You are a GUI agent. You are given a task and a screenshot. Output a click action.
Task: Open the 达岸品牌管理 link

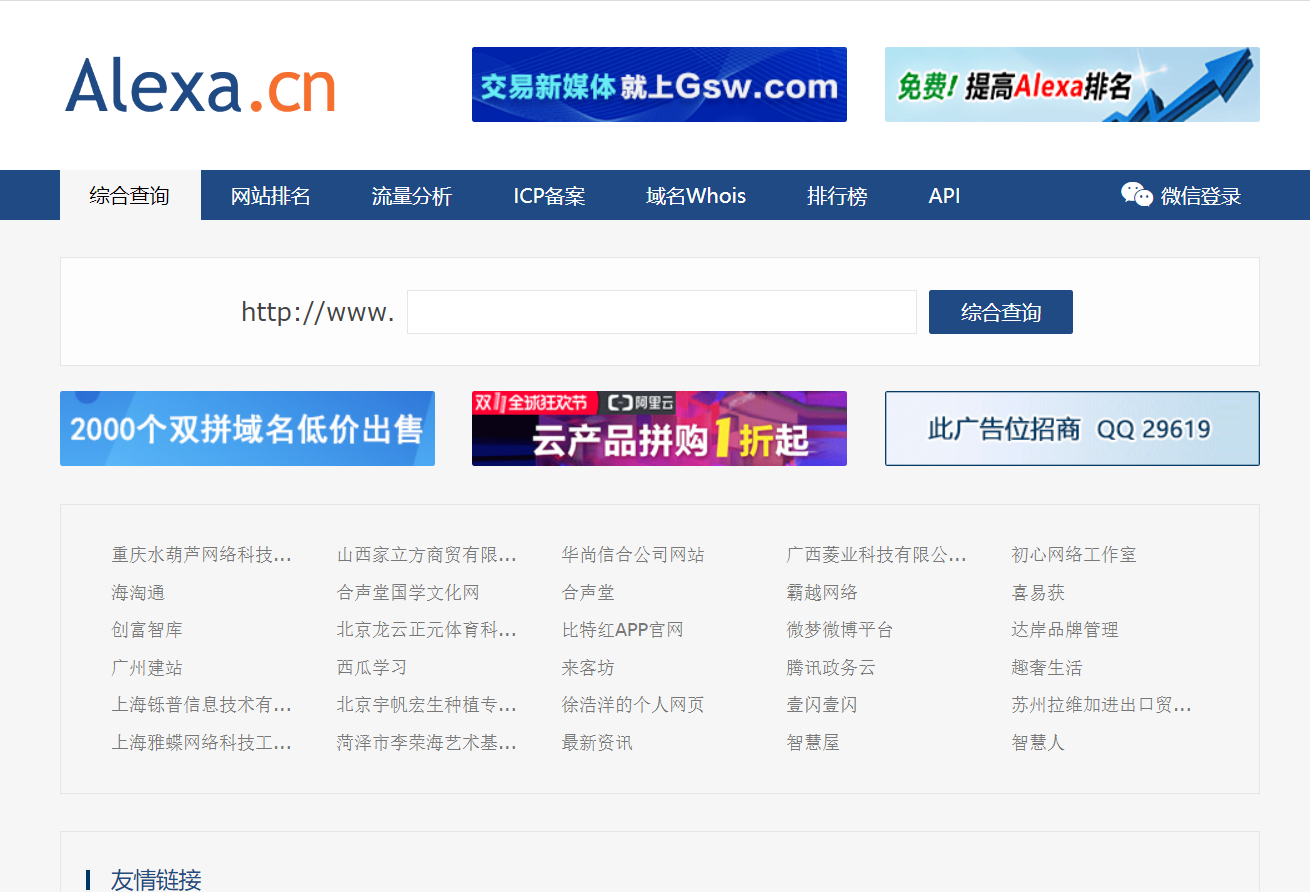(x=1064, y=630)
